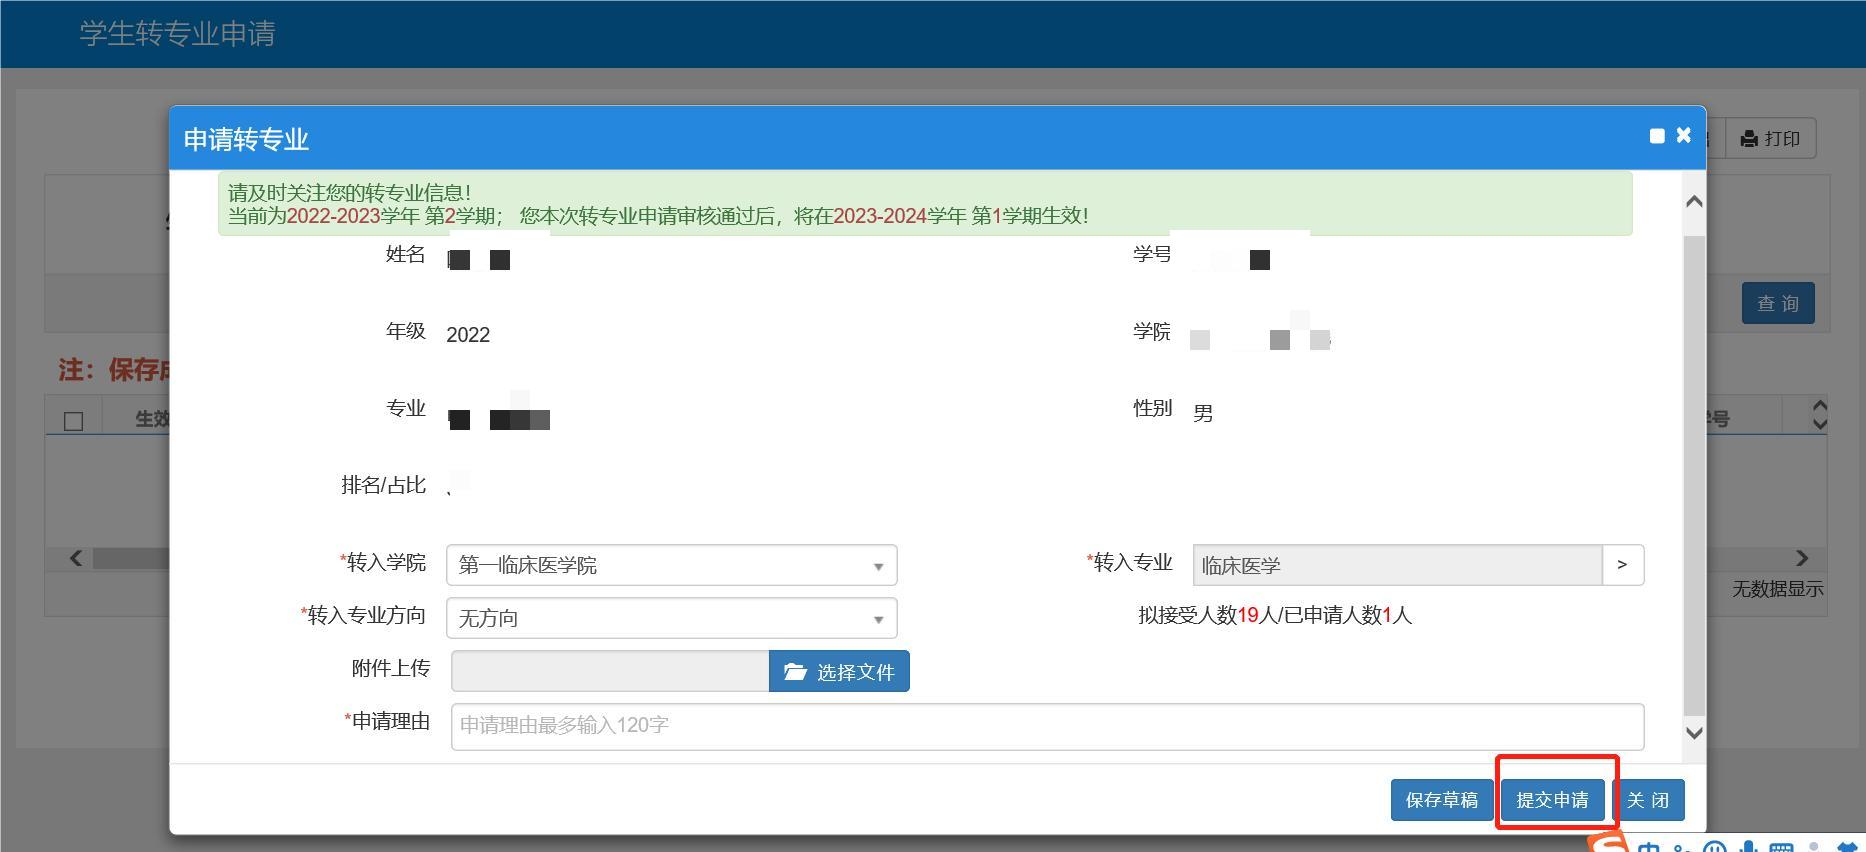Maximize the 申请转专业 dialog
The width and height of the screenshot is (1866, 852).
1657,136
